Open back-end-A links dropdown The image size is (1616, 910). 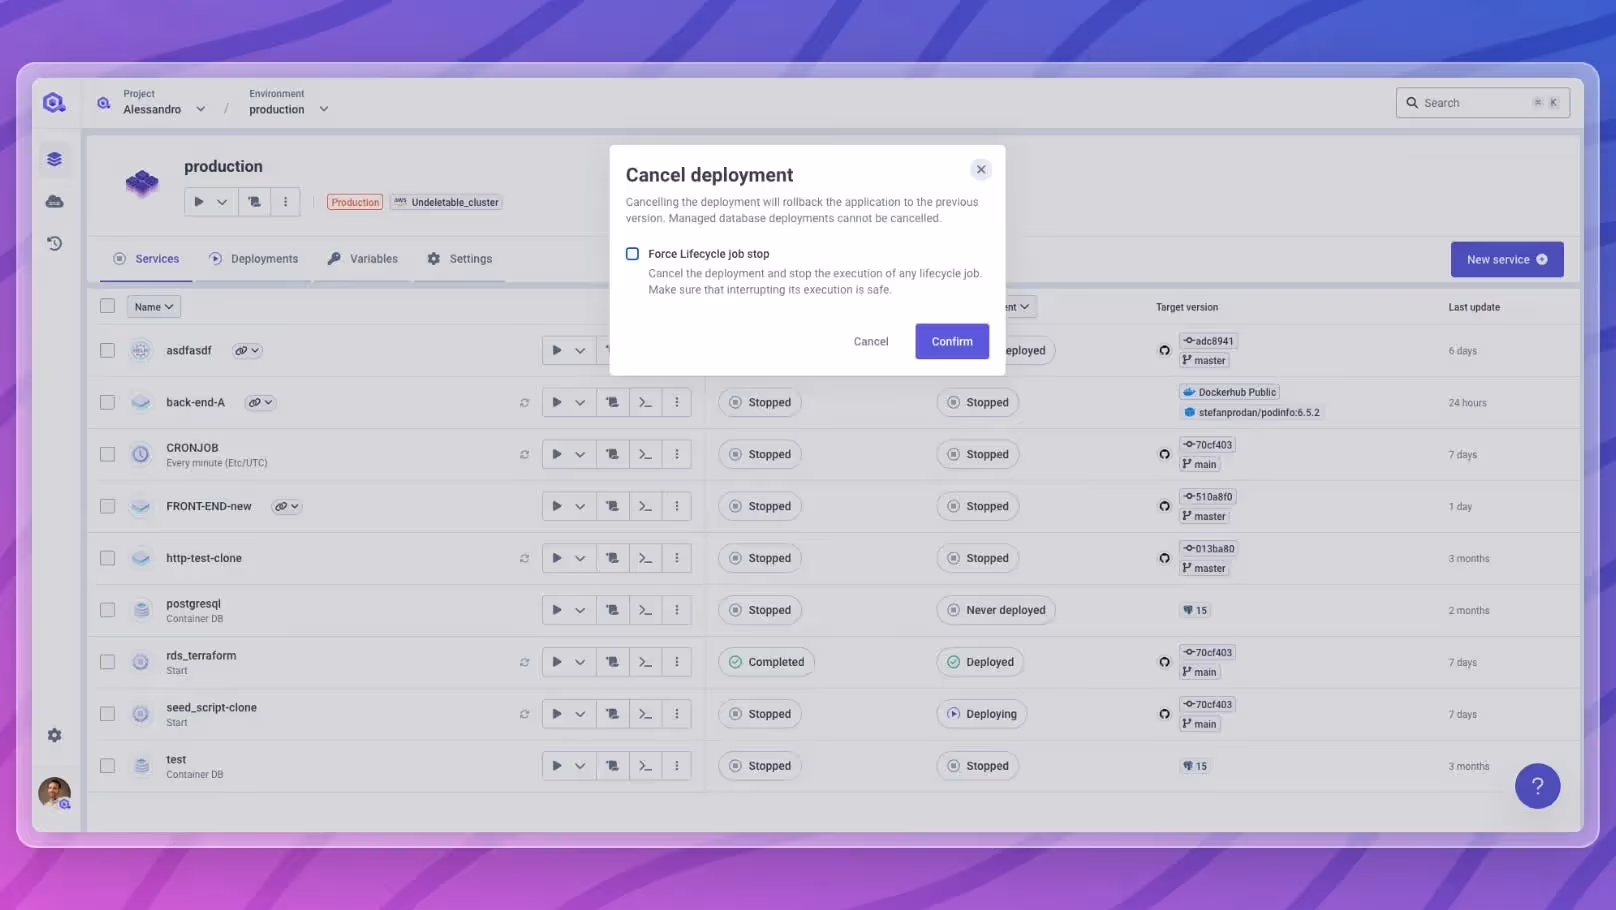(x=260, y=403)
